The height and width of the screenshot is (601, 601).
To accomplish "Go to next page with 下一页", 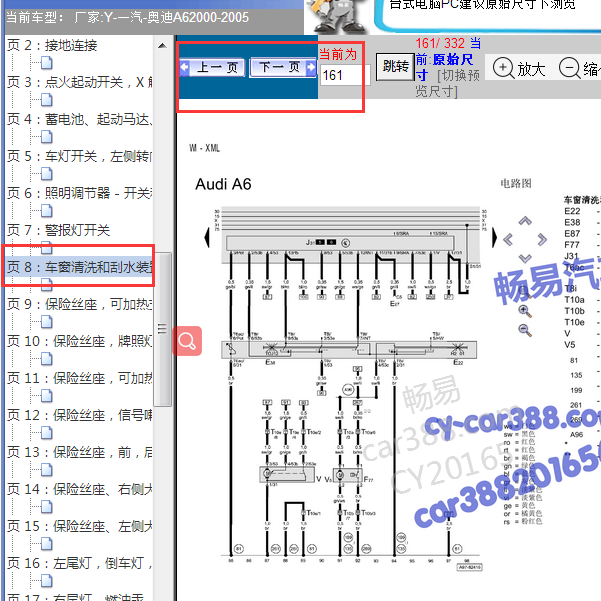I will point(283,67).
